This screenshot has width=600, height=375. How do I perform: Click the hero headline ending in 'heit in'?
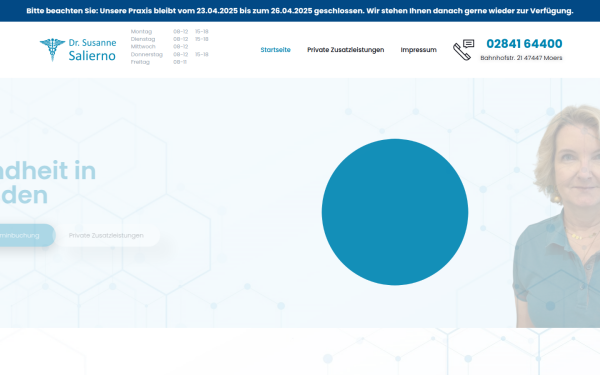pos(48,183)
